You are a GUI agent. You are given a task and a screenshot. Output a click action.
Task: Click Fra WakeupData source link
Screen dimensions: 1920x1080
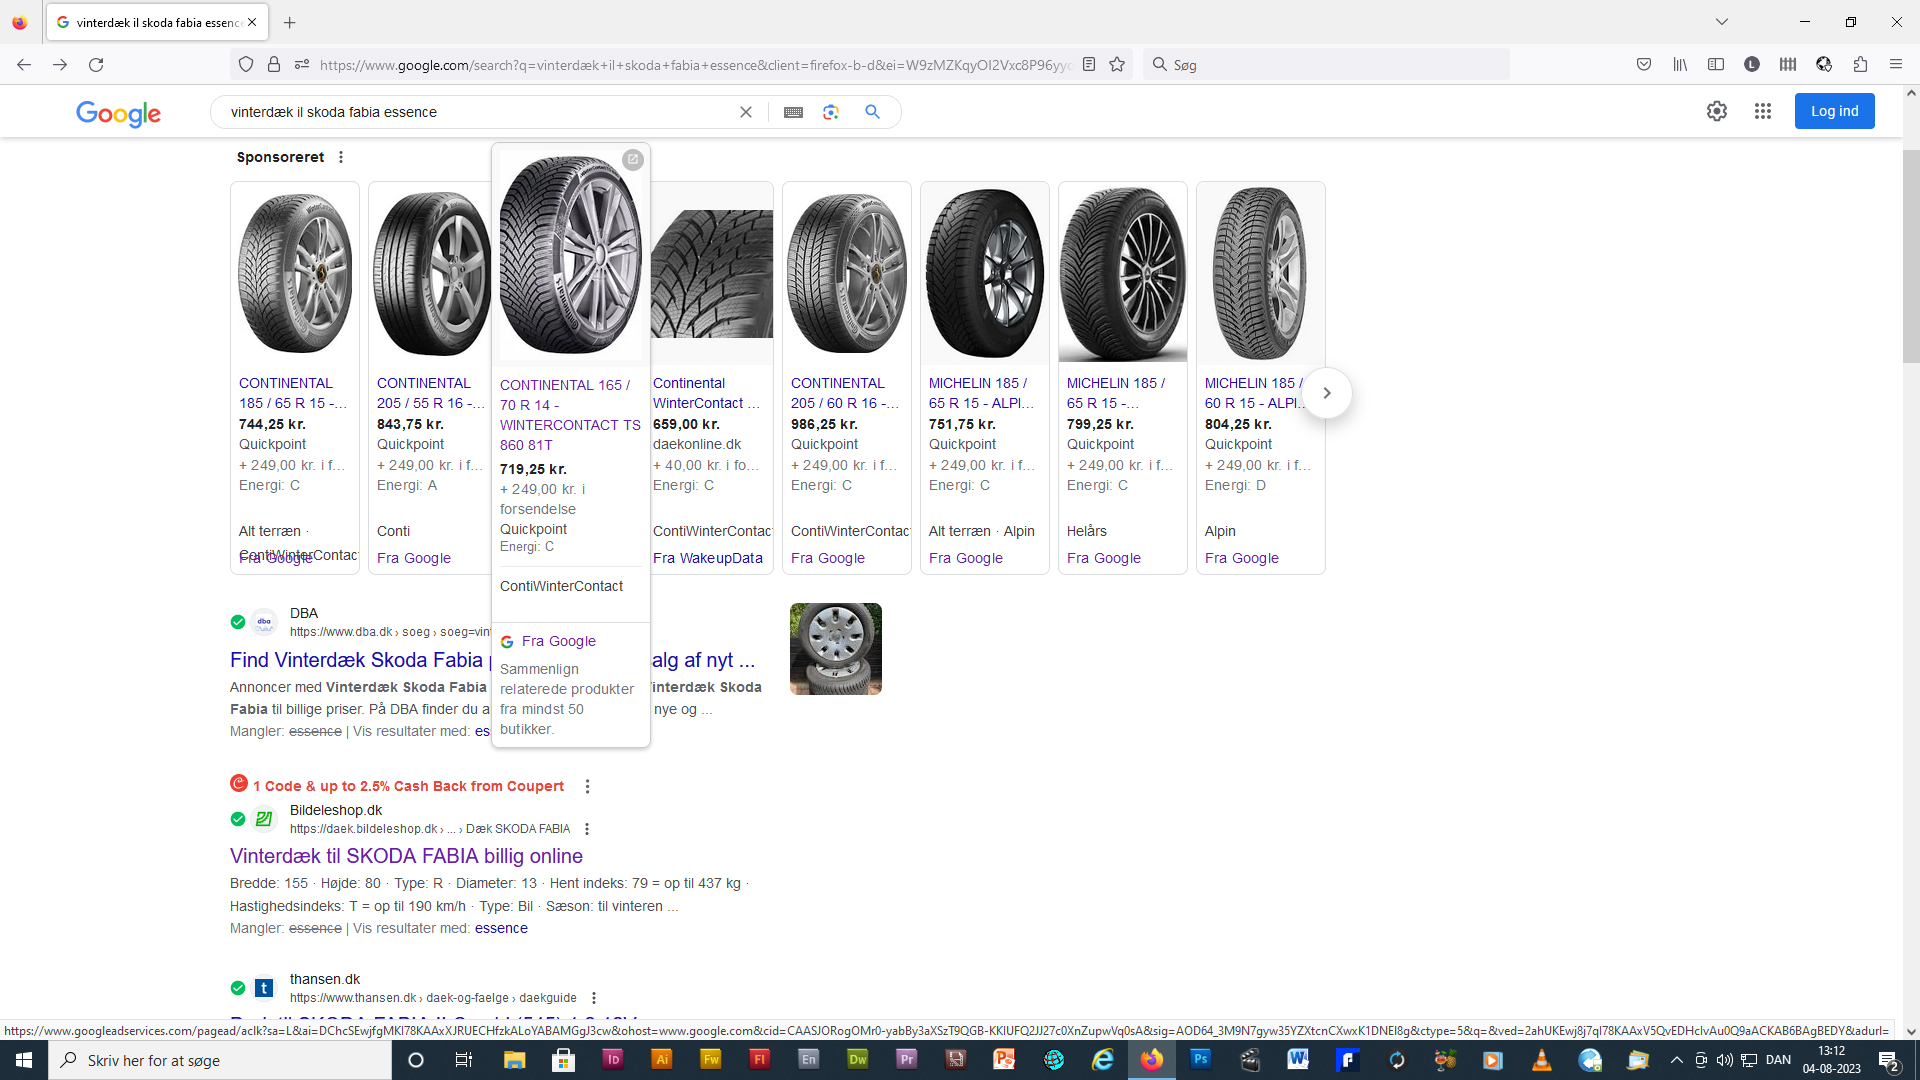[708, 558]
